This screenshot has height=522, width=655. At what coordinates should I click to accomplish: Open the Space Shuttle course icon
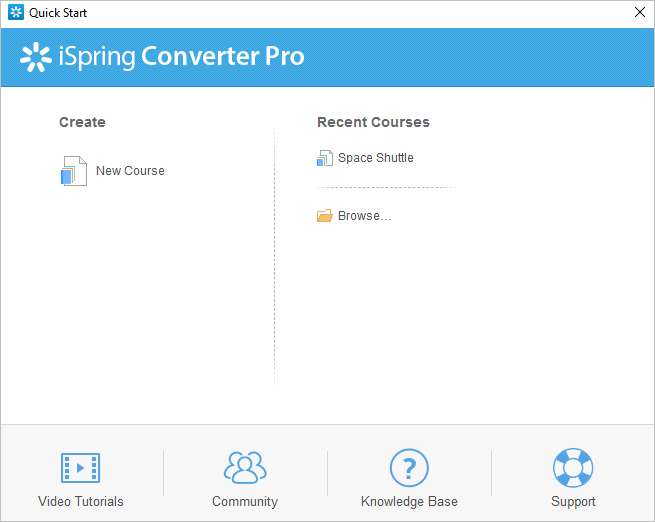pyautogui.click(x=324, y=158)
